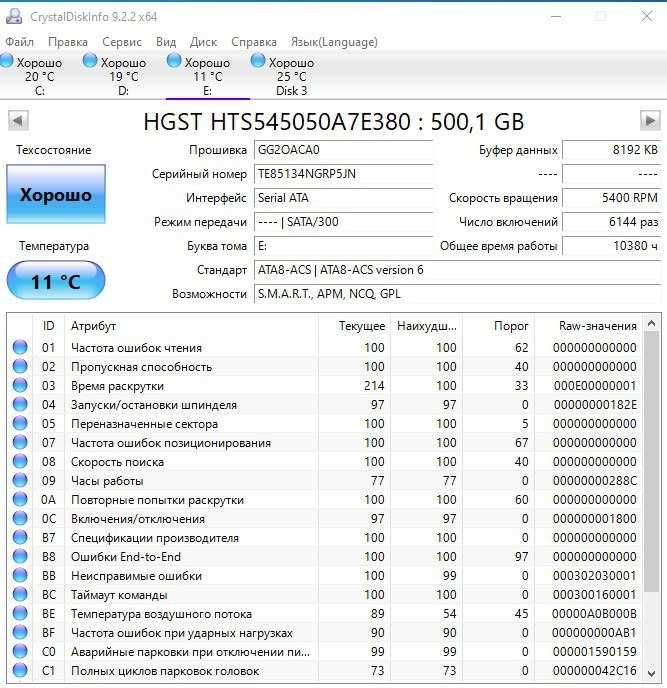Viewport: 667px width, 688px height.
Task: Click the Raw-значения column header
Action: tap(588, 326)
